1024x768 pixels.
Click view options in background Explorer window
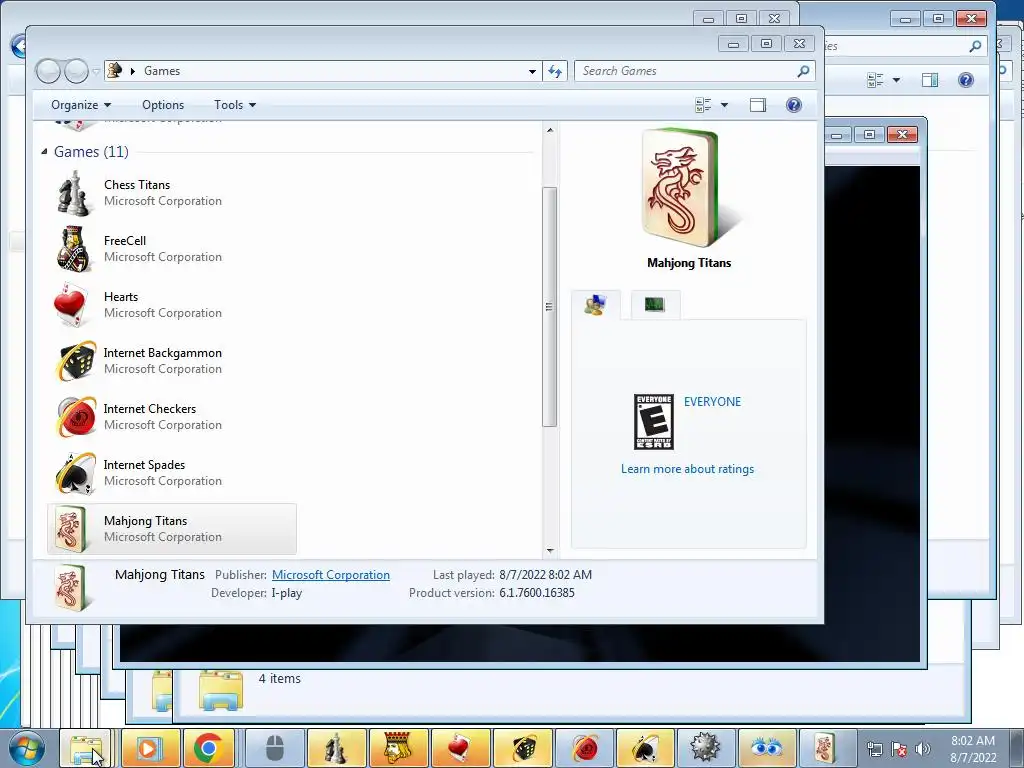(875, 80)
